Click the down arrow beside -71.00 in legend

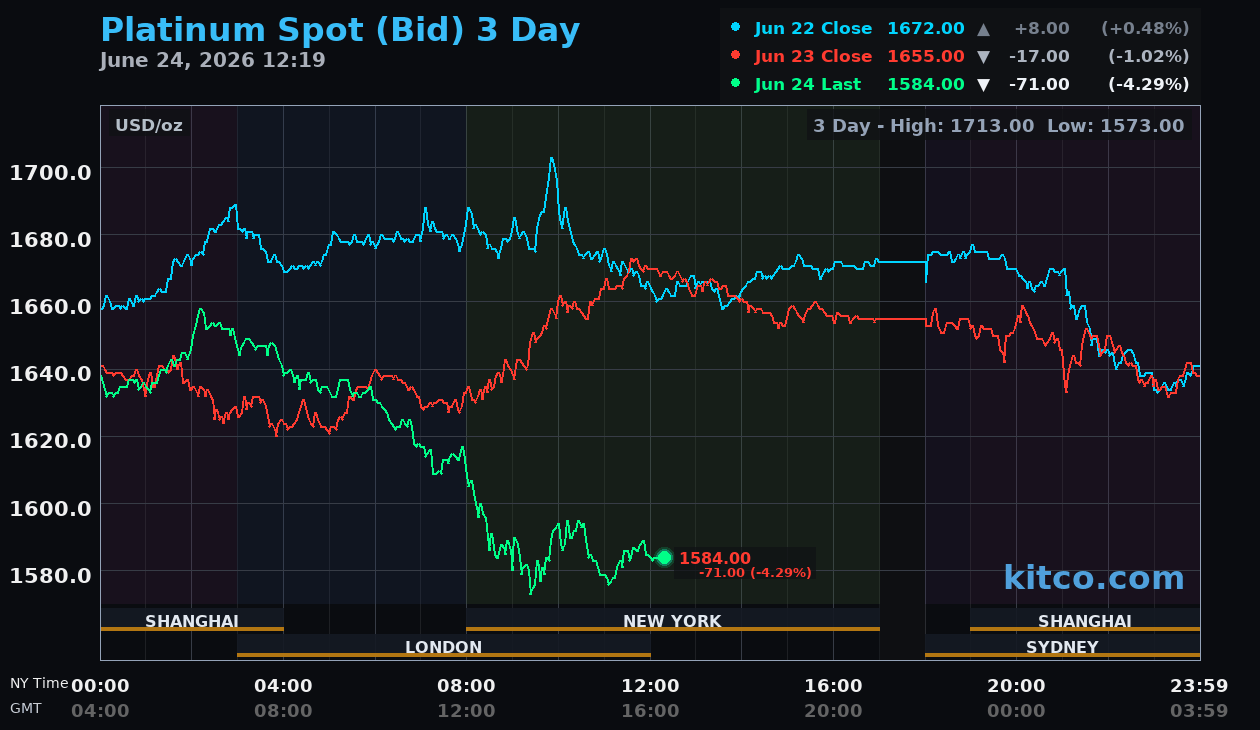(983, 85)
